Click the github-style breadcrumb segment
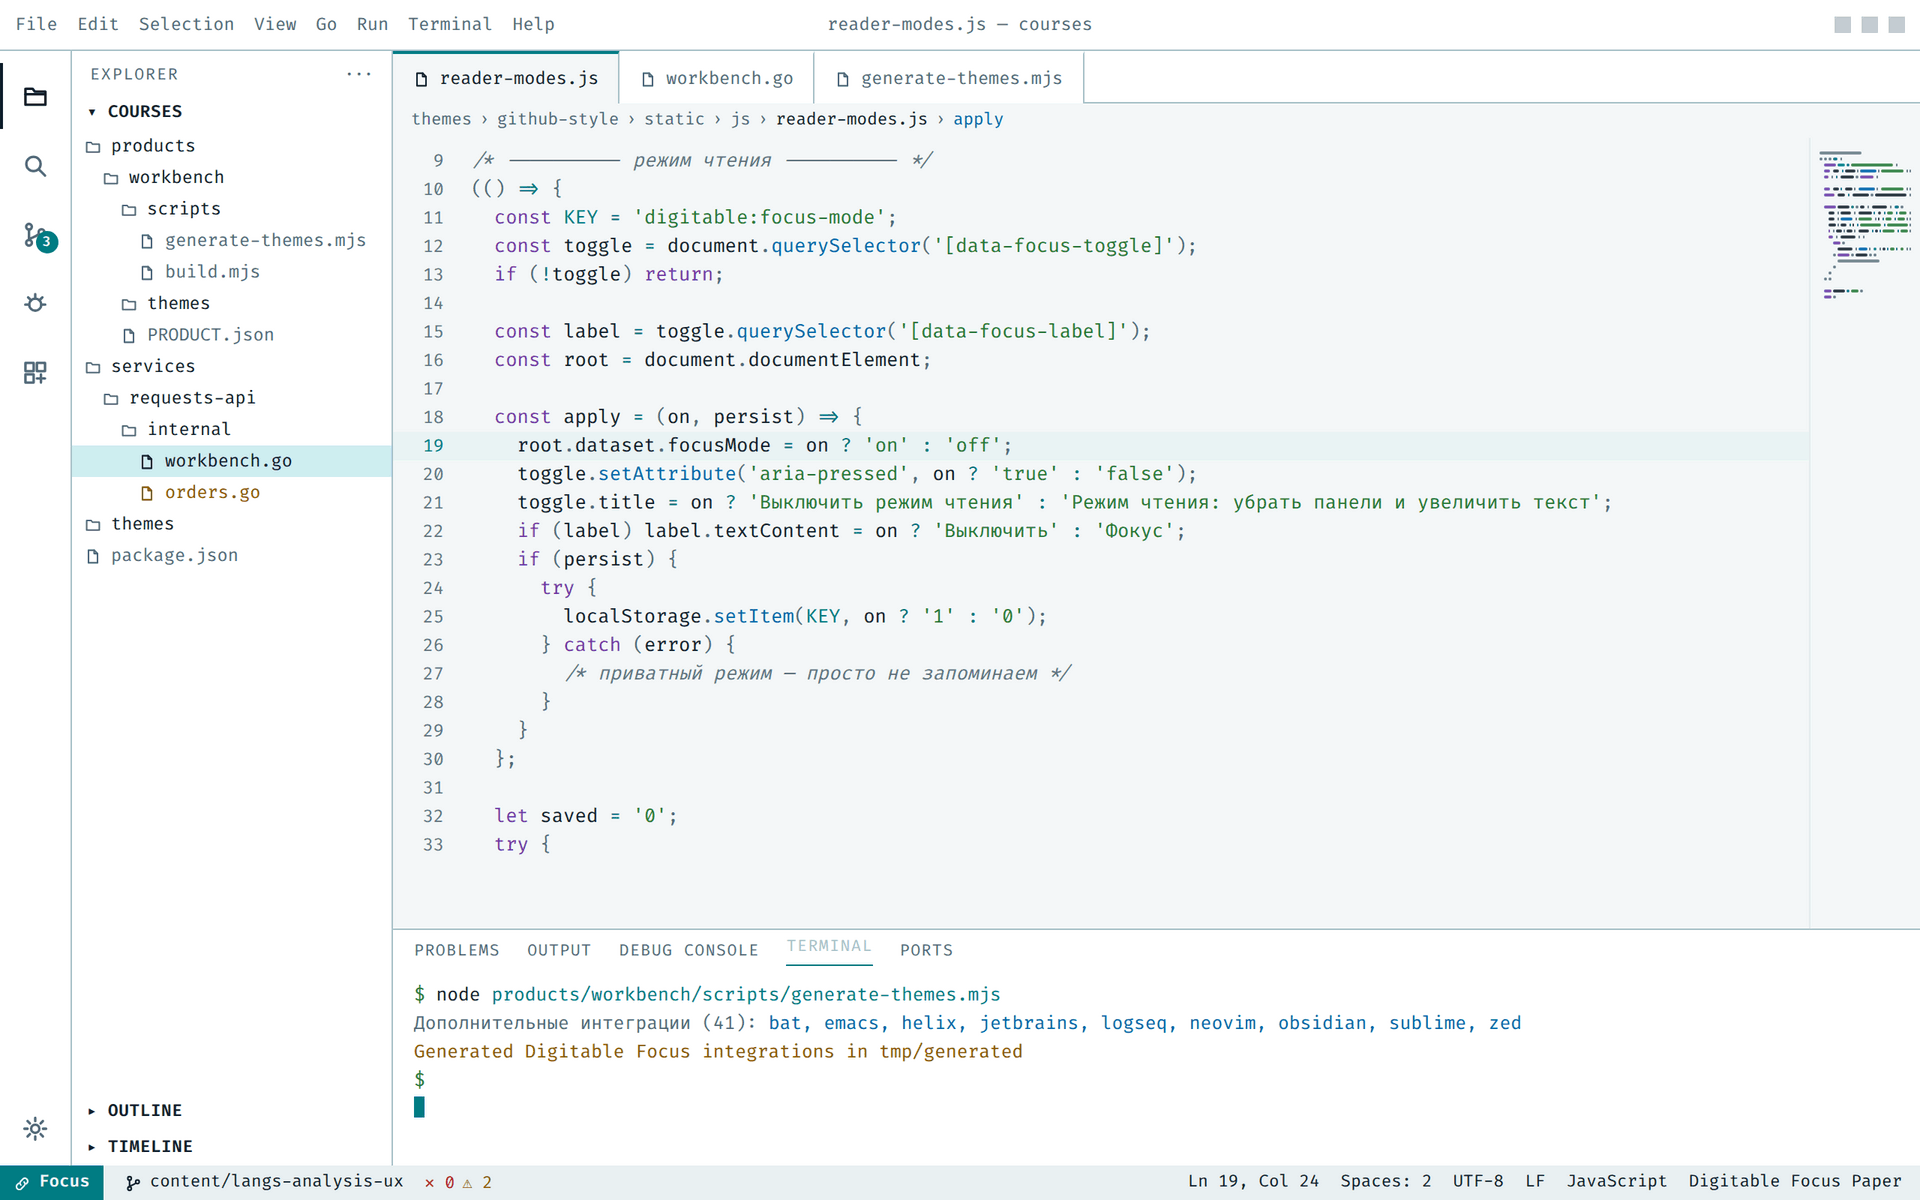The width and height of the screenshot is (1920, 1200). point(558,119)
